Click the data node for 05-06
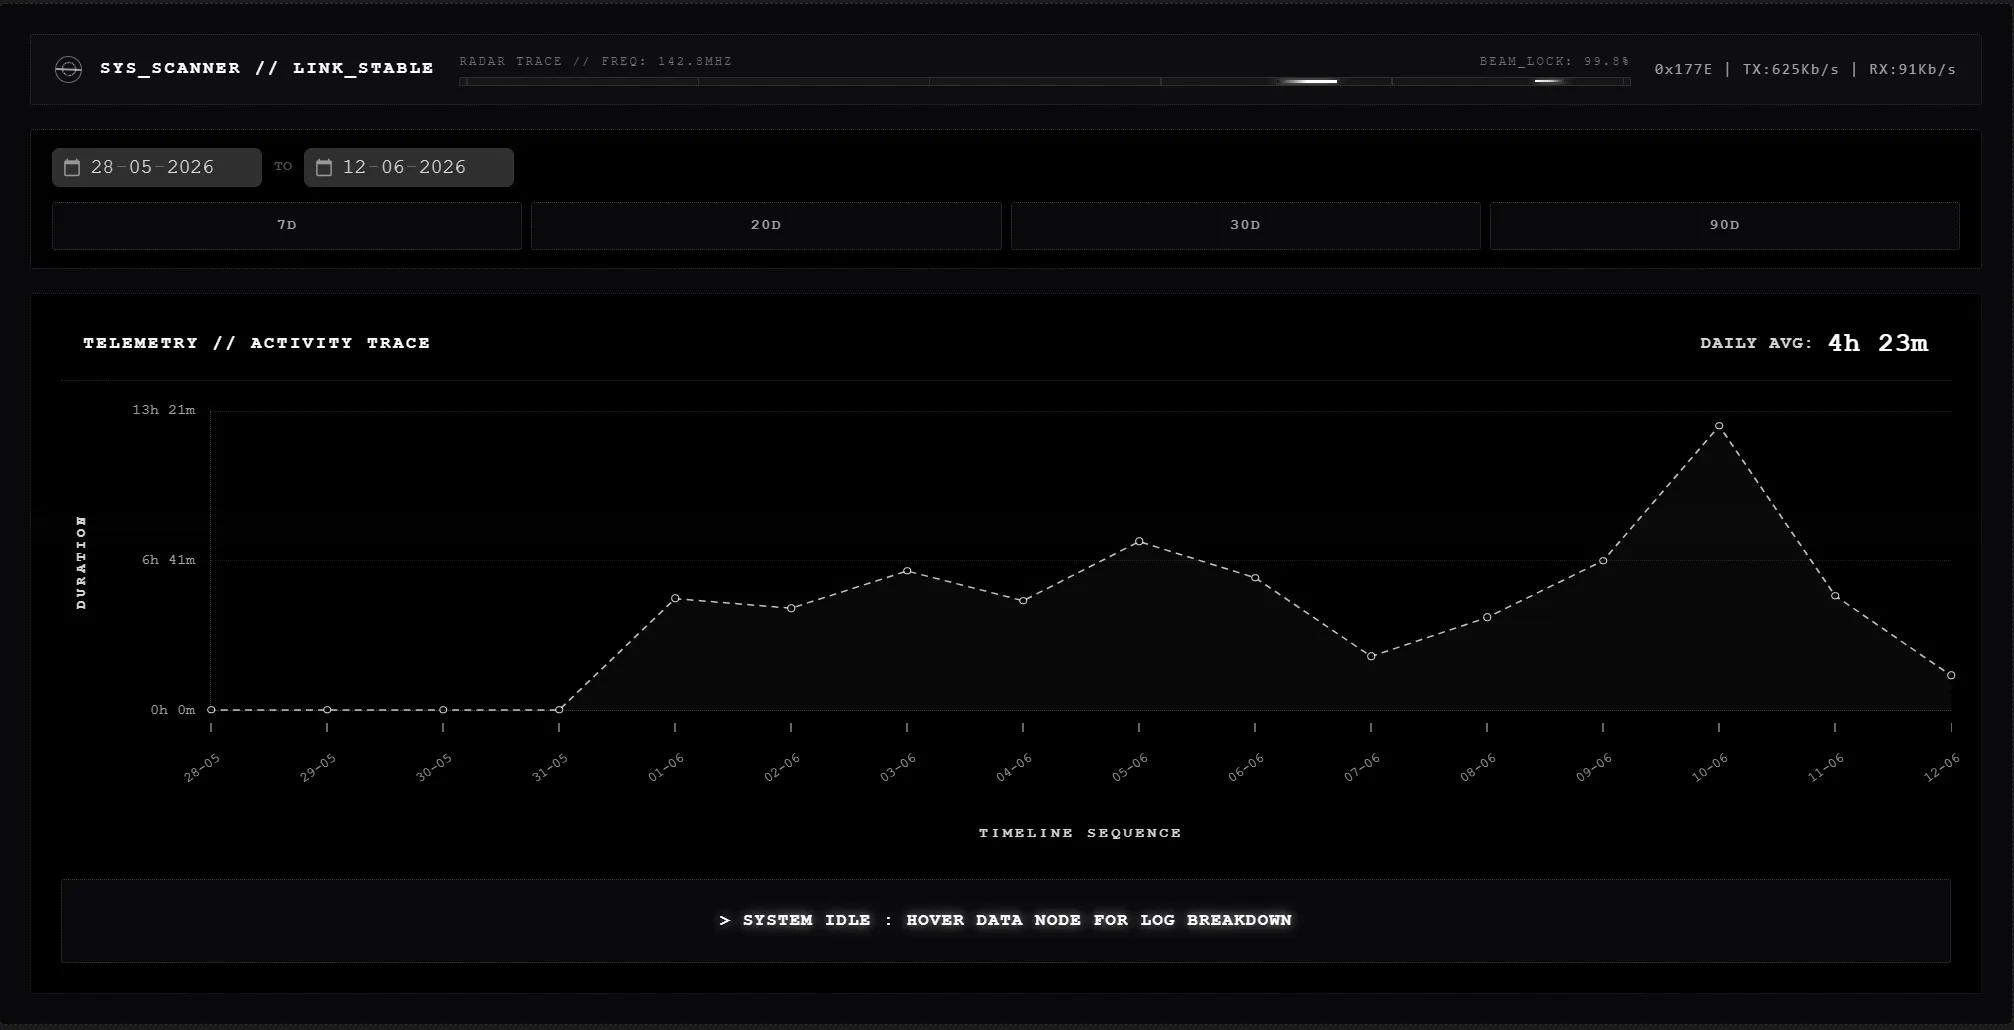This screenshot has width=2014, height=1030. pyautogui.click(x=1139, y=541)
